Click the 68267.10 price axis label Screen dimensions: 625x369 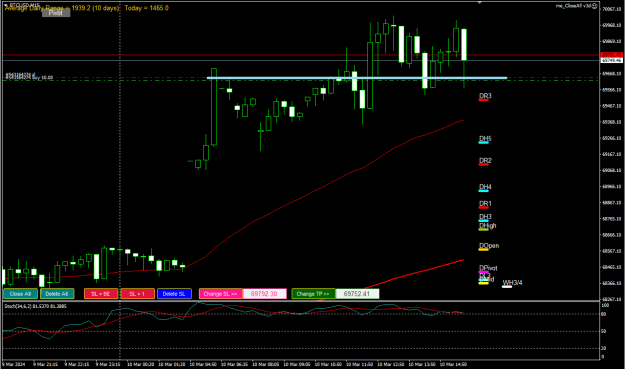[x=612, y=299]
